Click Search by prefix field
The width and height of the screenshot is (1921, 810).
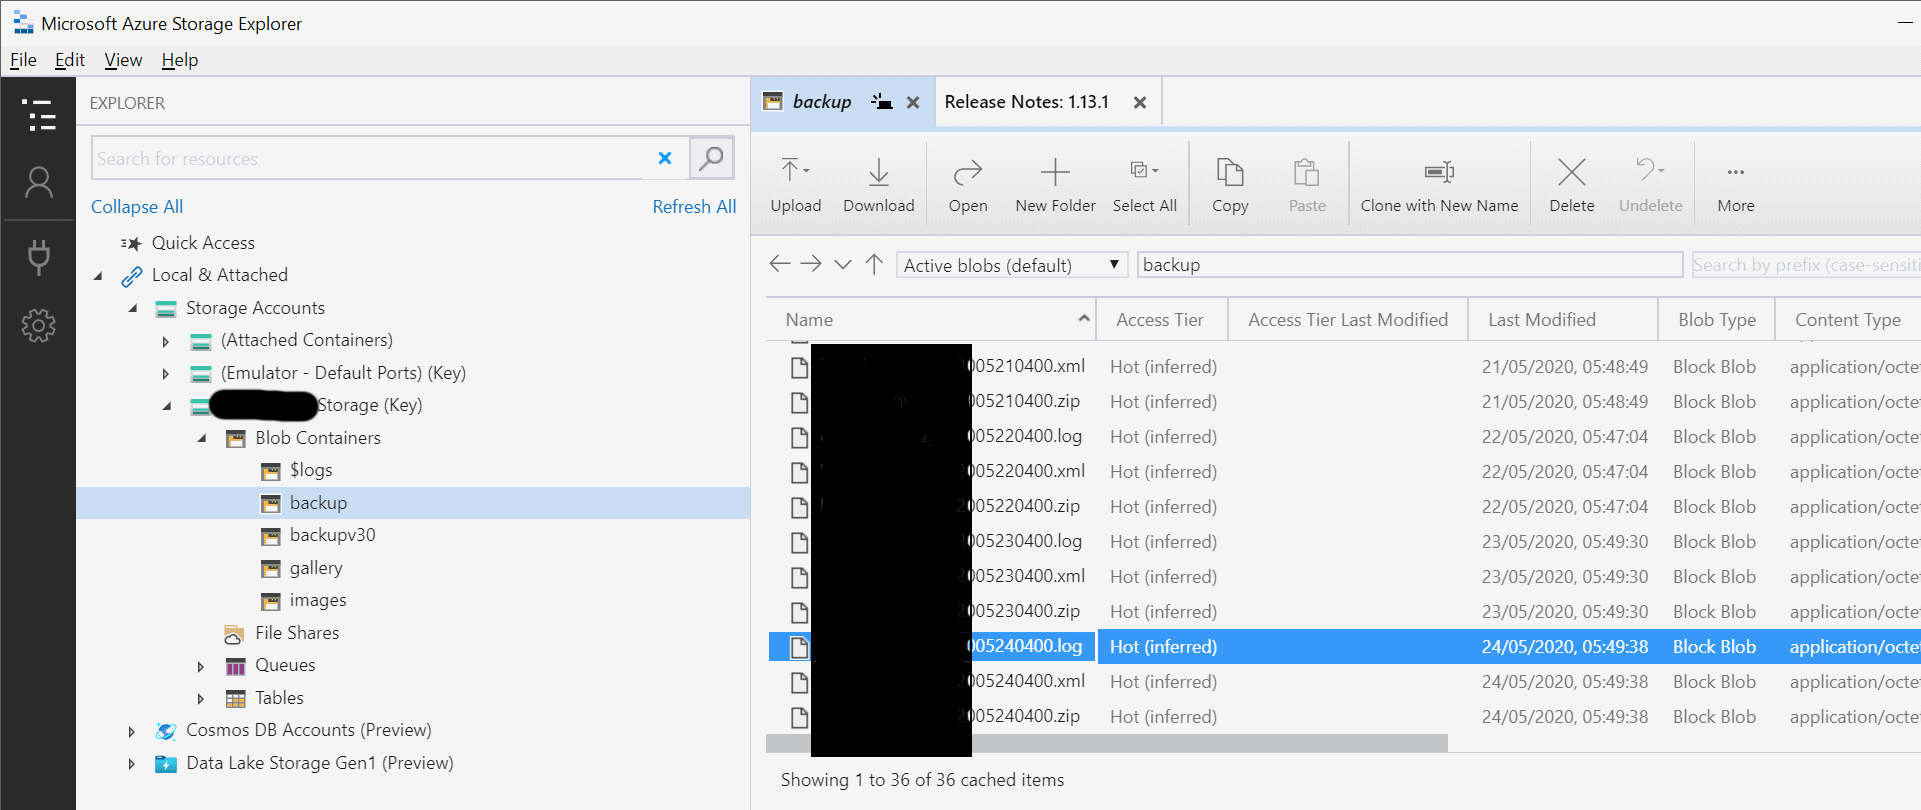point(1805,265)
